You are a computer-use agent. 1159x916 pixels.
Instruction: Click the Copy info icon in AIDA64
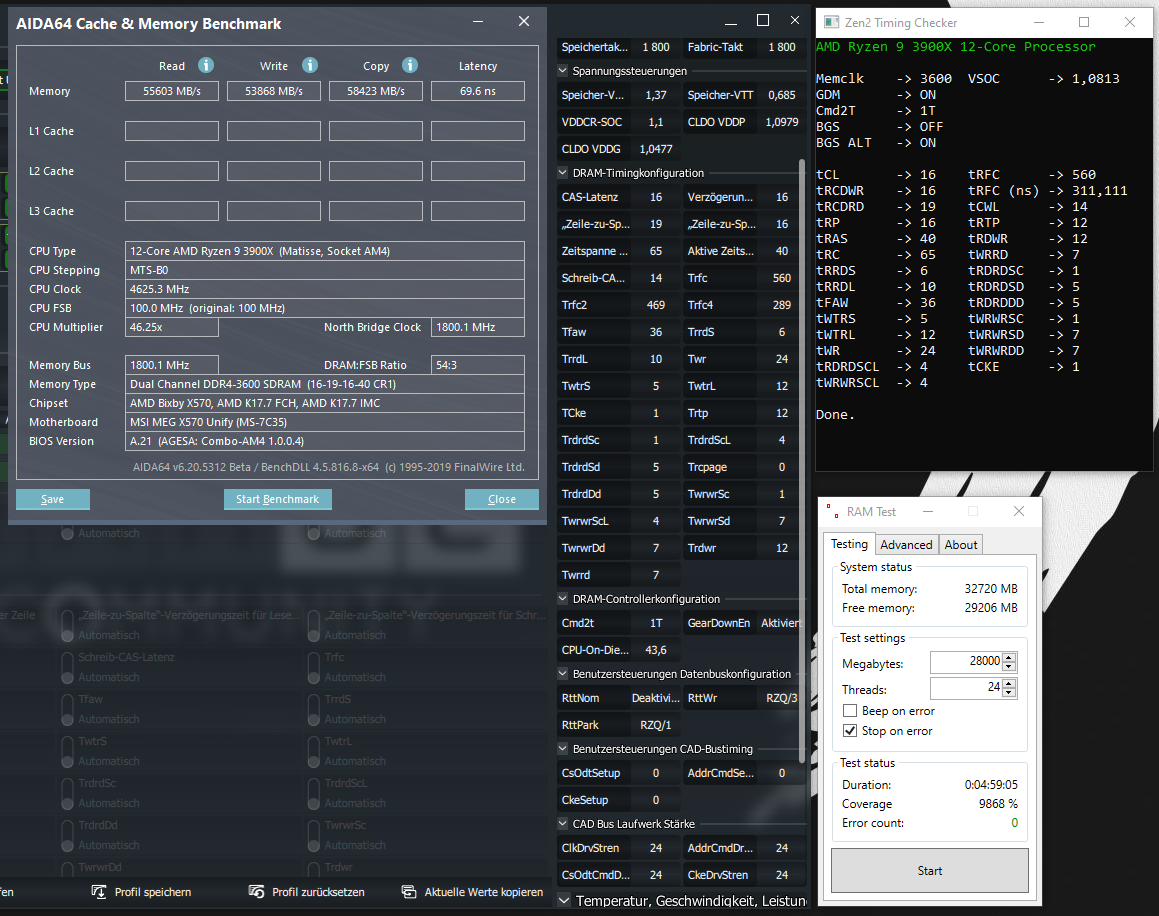[409, 65]
